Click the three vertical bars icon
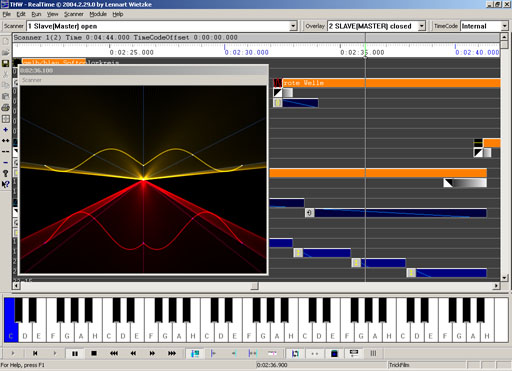This screenshot has width=512, height=371. pos(373,353)
